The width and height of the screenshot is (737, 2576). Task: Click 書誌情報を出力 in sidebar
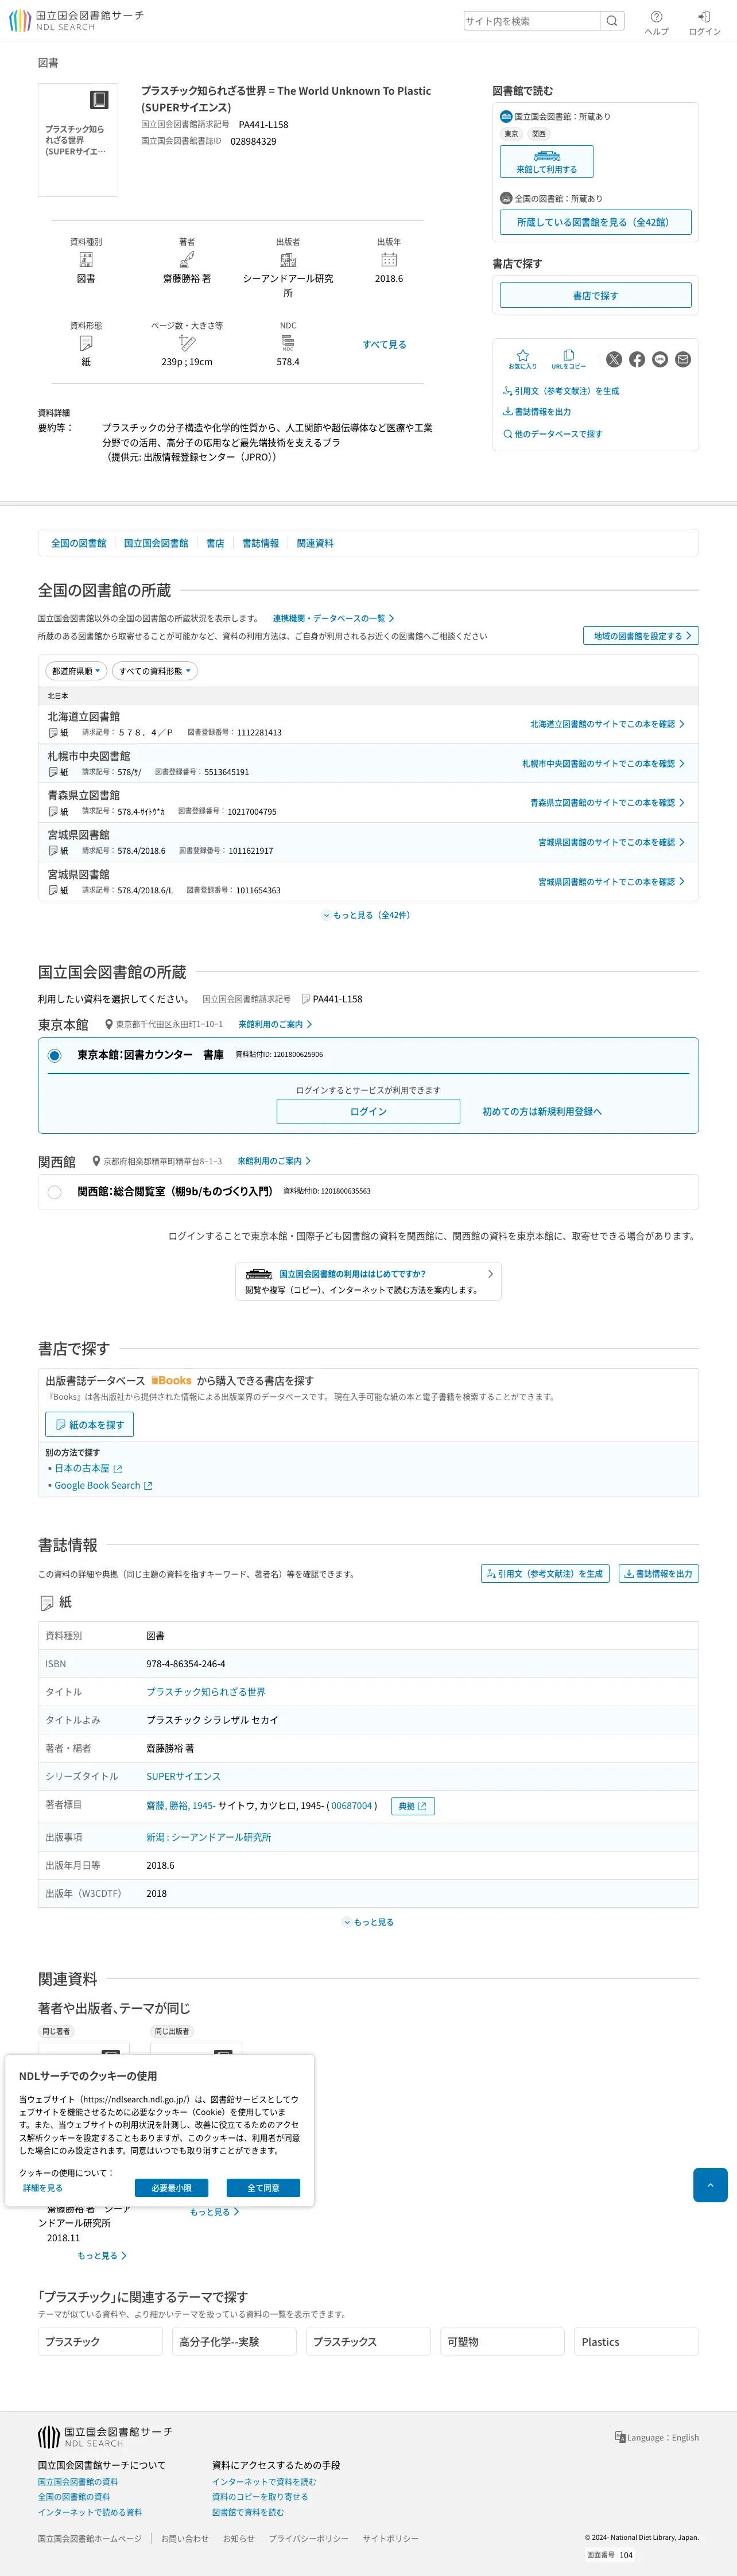[x=537, y=412]
